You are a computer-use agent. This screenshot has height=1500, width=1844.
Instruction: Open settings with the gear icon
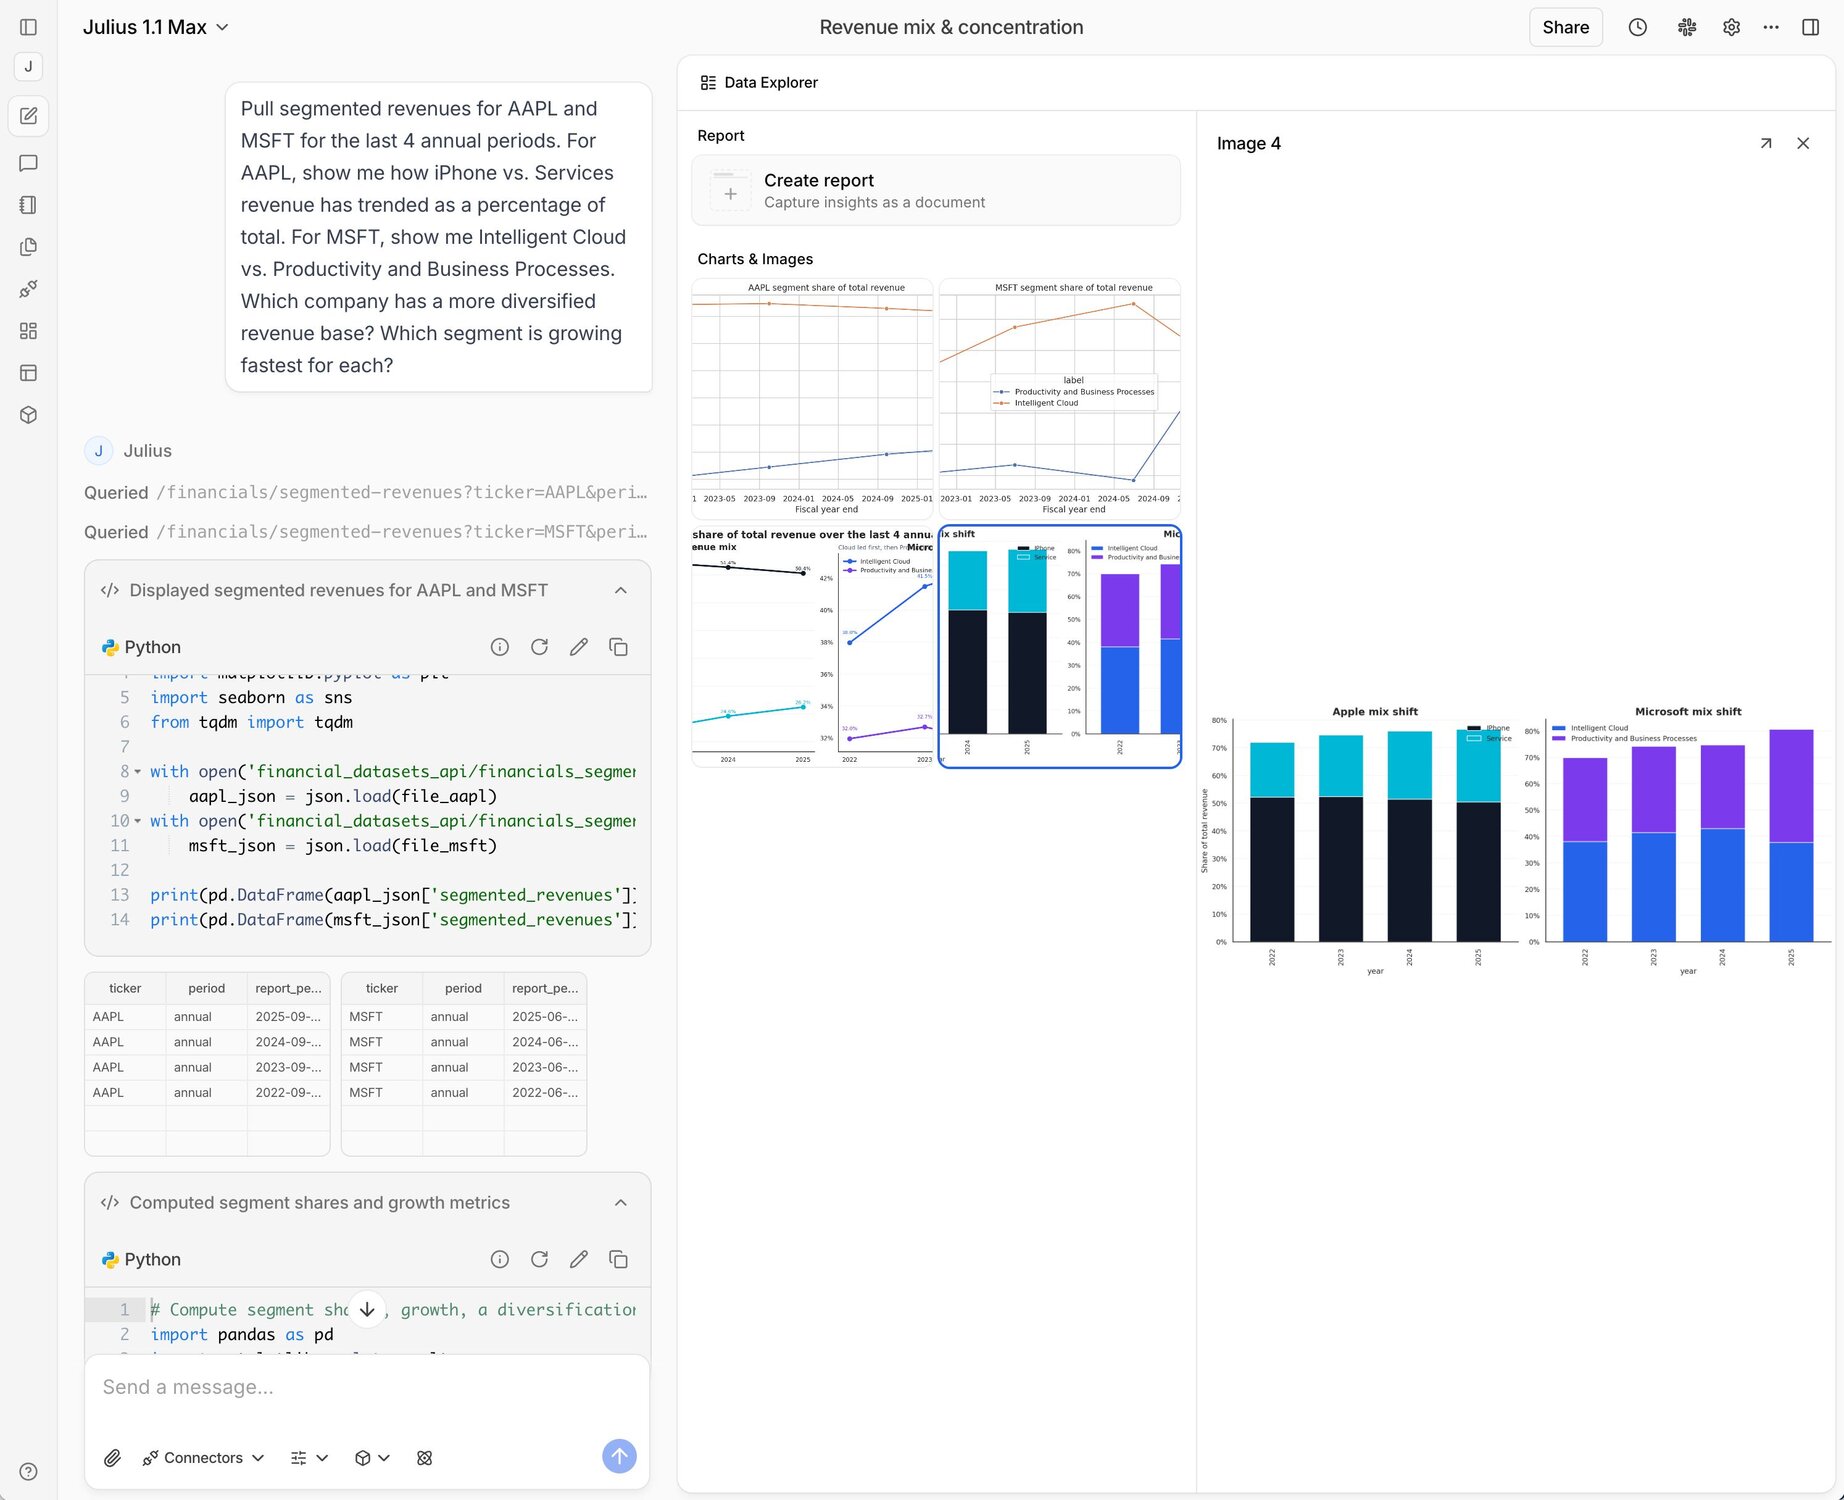[1730, 27]
